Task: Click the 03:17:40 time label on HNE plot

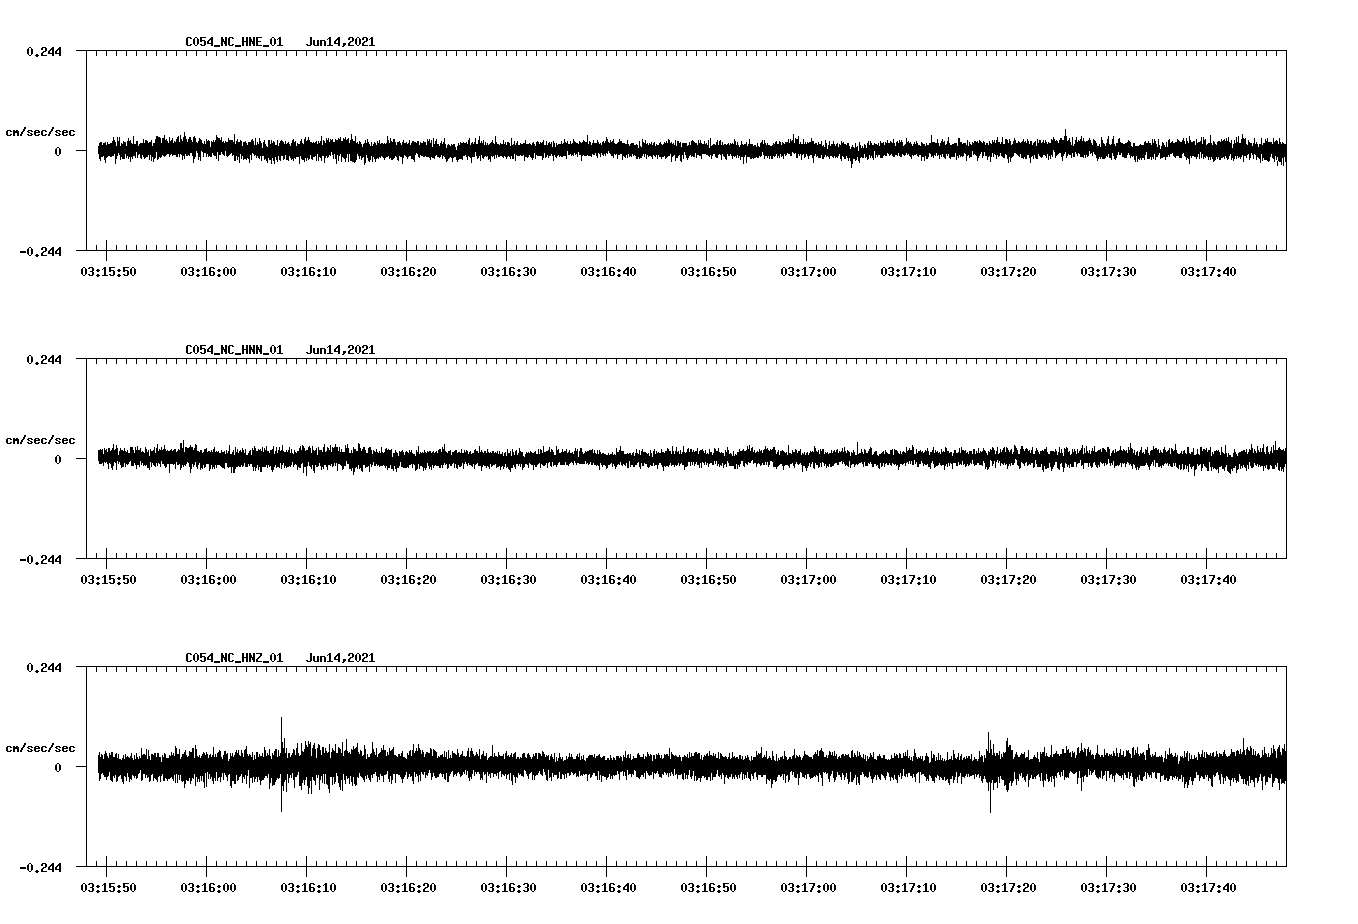Action: [1208, 272]
